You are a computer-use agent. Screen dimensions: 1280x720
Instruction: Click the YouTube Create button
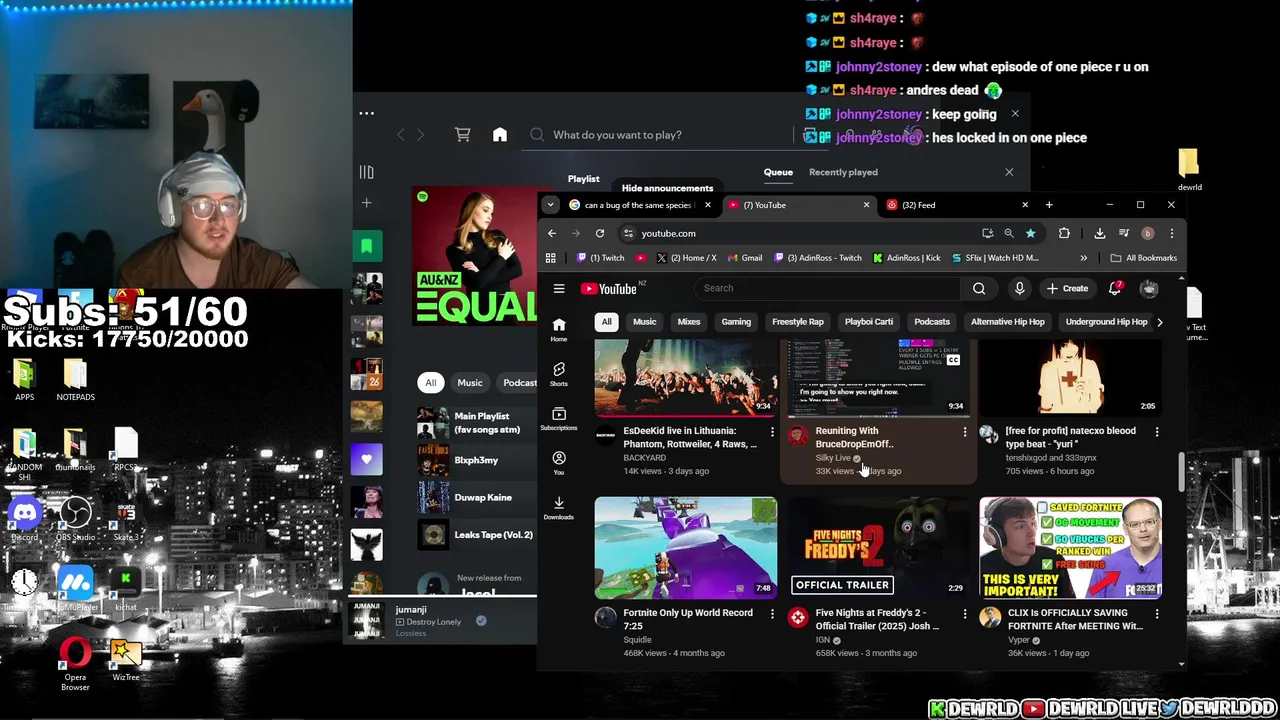click(1067, 289)
